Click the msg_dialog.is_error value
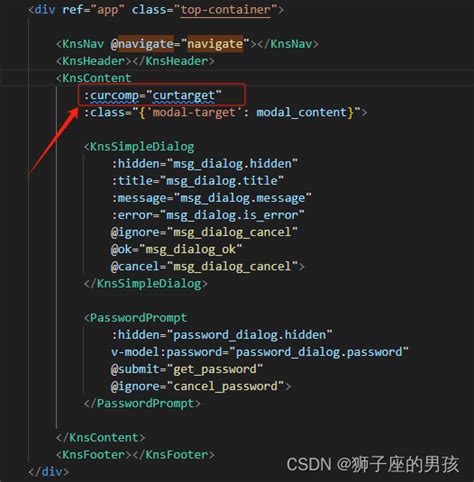 pyautogui.click(x=232, y=215)
